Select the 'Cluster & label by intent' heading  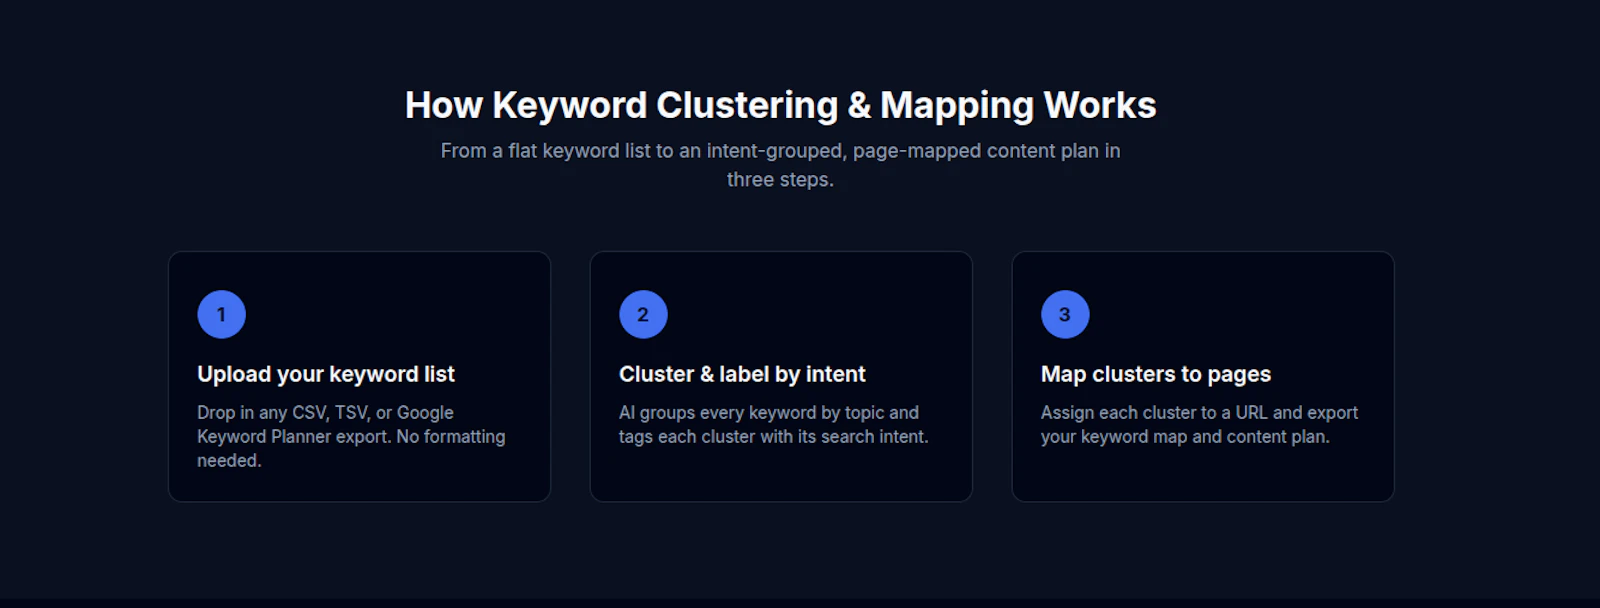tap(742, 374)
